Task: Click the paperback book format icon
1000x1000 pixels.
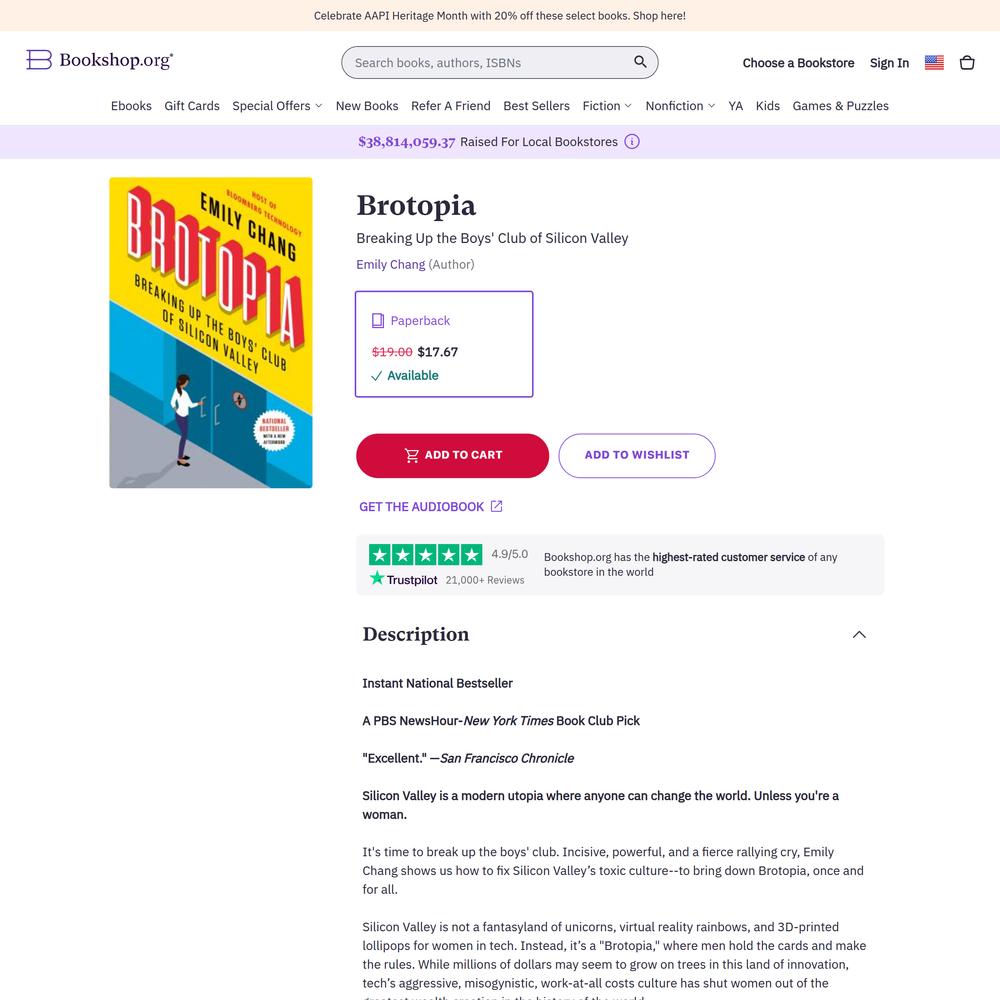Action: click(378, 320)
